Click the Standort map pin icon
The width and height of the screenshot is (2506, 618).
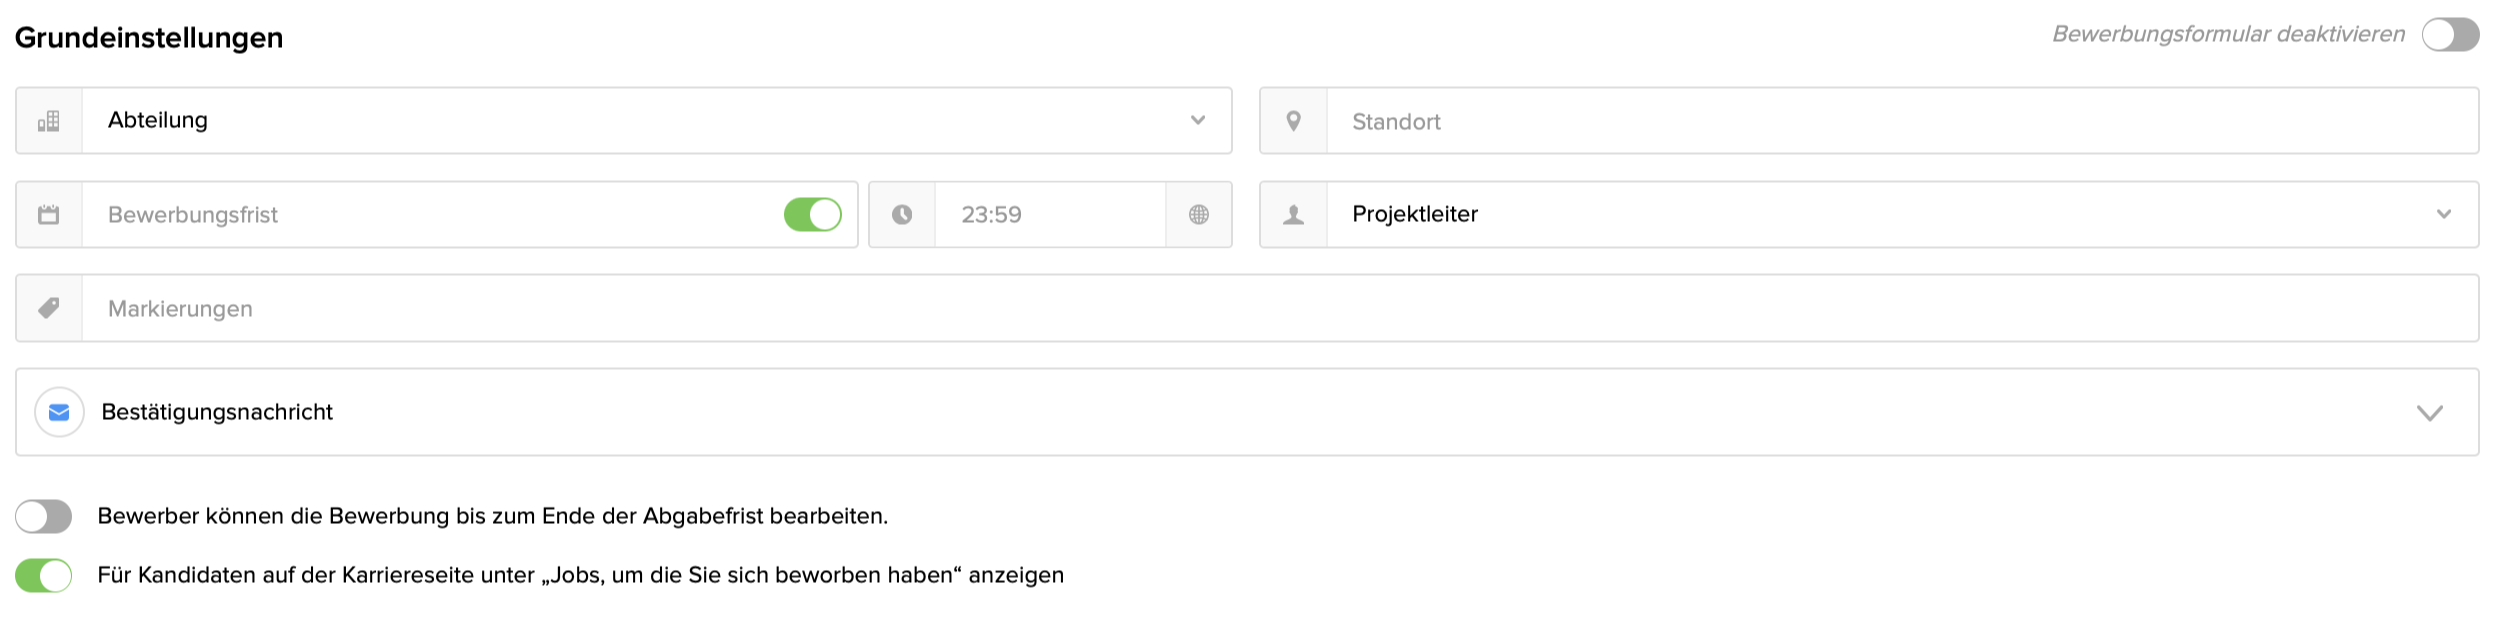1293,121
